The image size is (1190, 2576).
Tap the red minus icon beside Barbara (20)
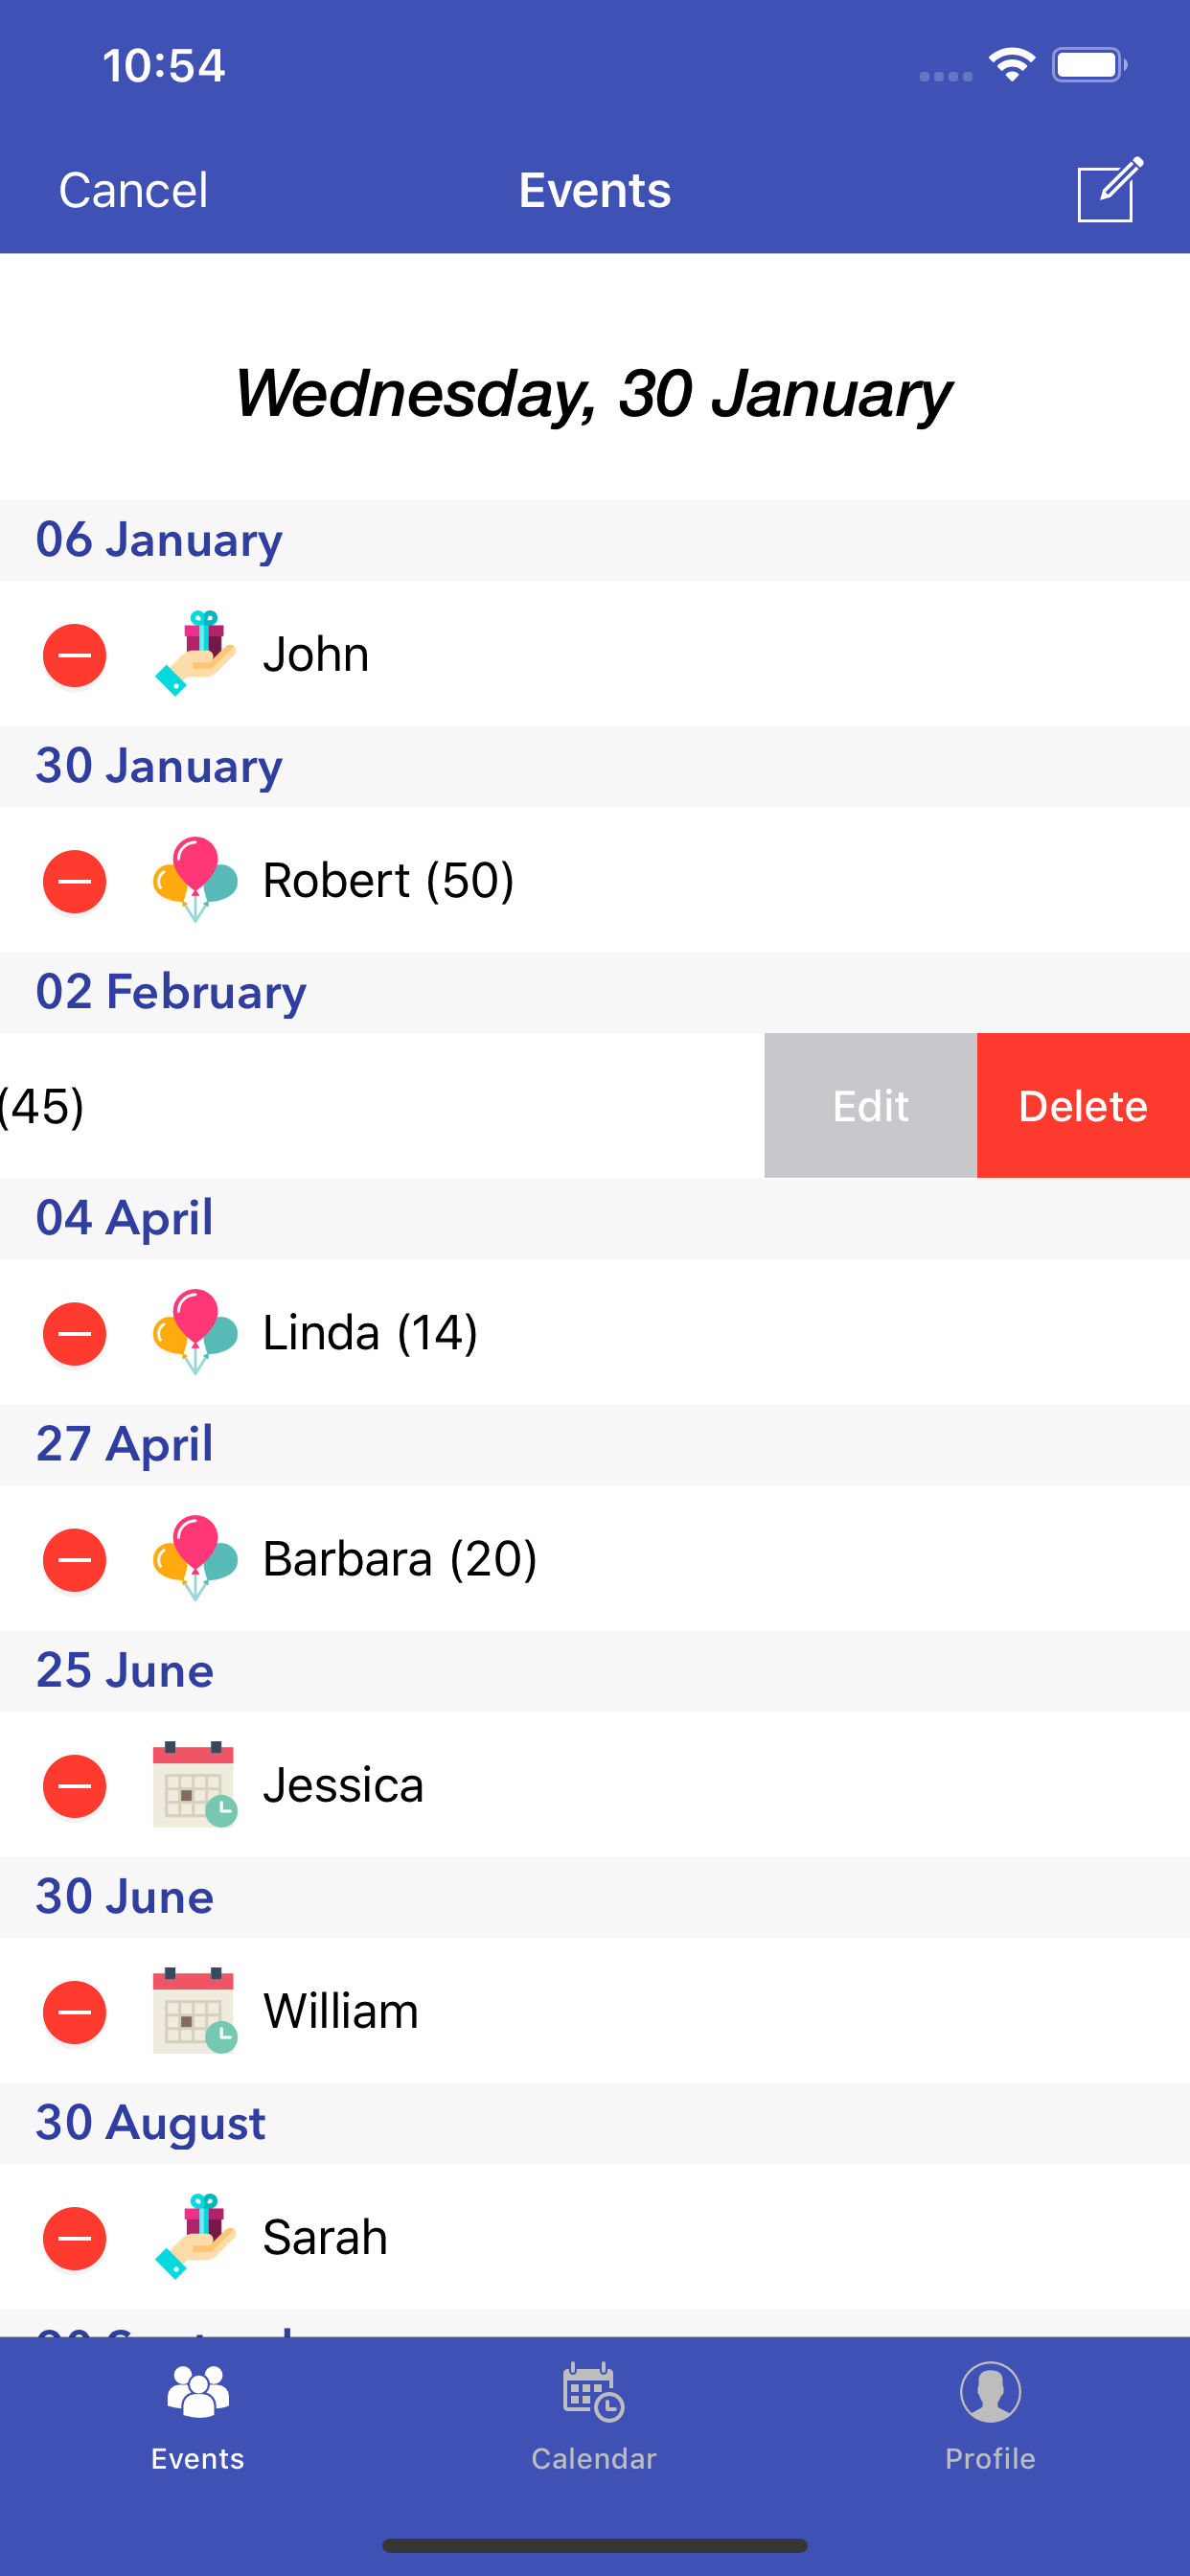pos(74,1559)
